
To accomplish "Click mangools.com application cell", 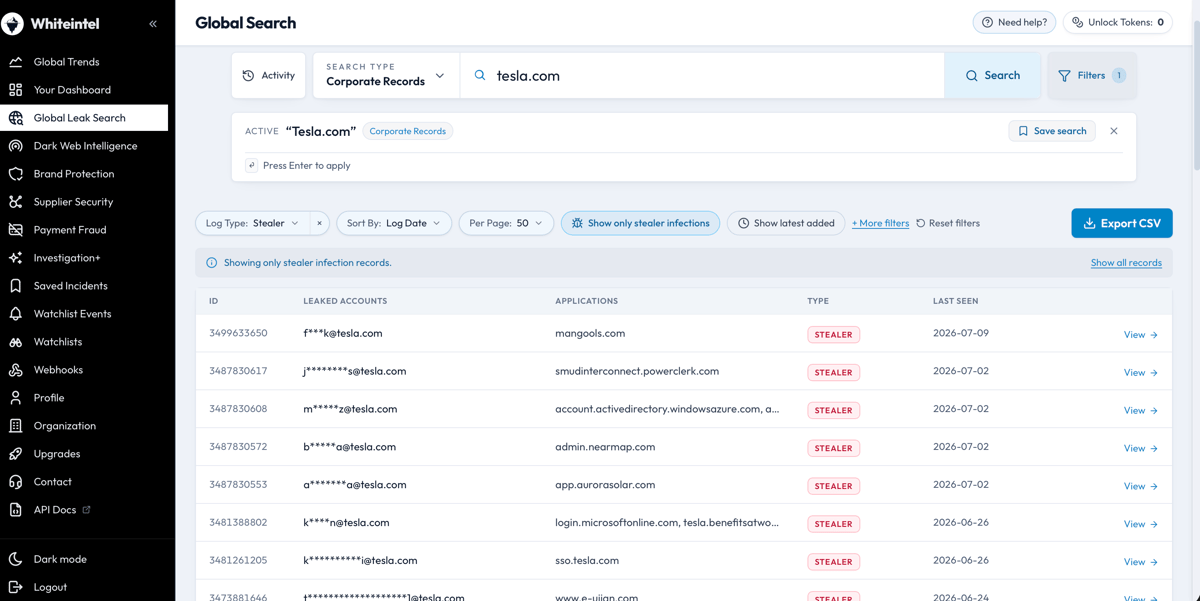I will tap(590, 333).
